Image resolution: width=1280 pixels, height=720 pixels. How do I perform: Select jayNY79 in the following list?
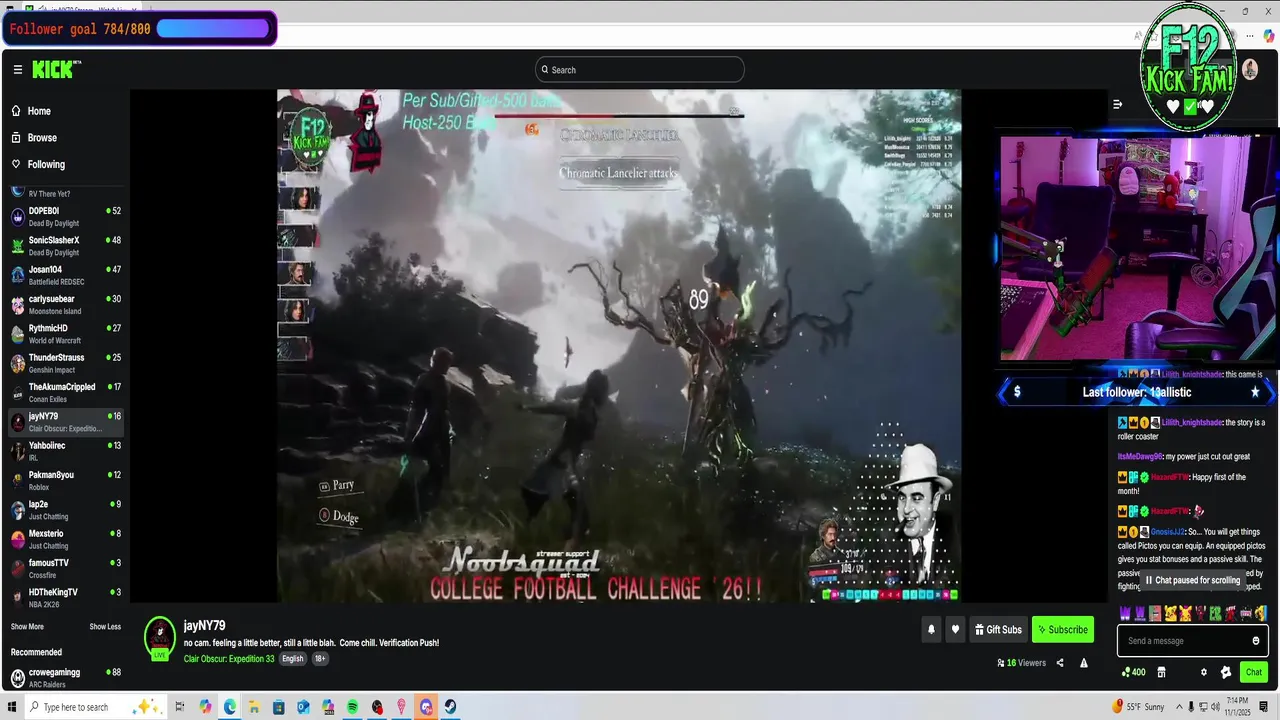(x=65, y=422)
